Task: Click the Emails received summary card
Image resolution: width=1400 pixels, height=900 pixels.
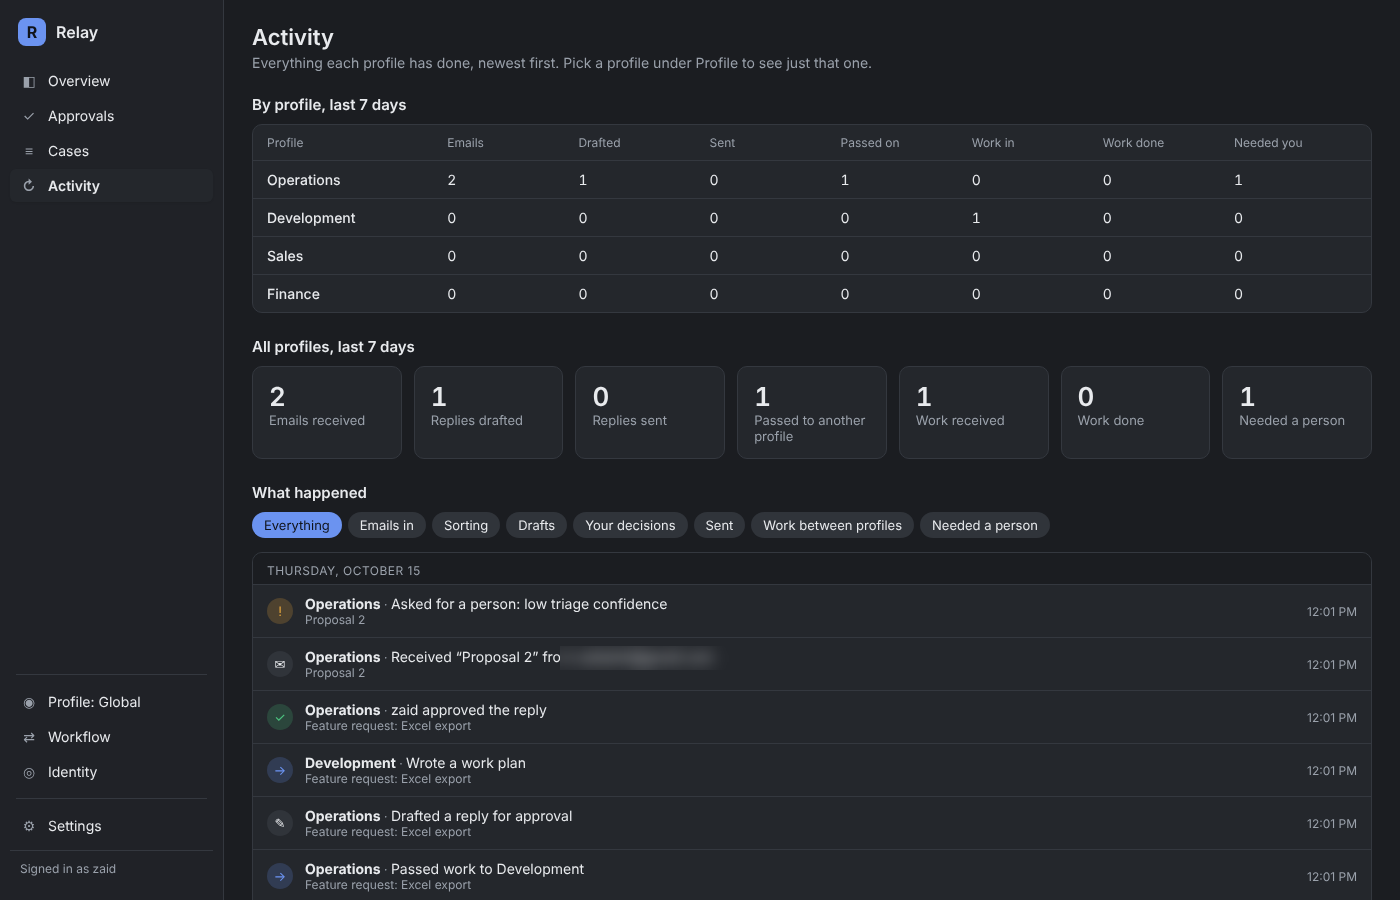Action: pos(327,412)
